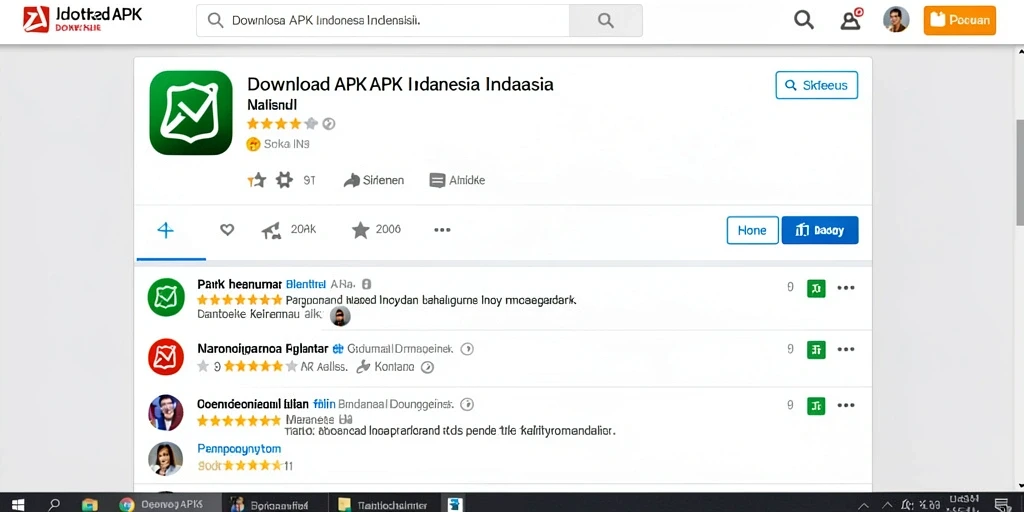Click the Pennpooynytom reviewer name

coord(239,449)
